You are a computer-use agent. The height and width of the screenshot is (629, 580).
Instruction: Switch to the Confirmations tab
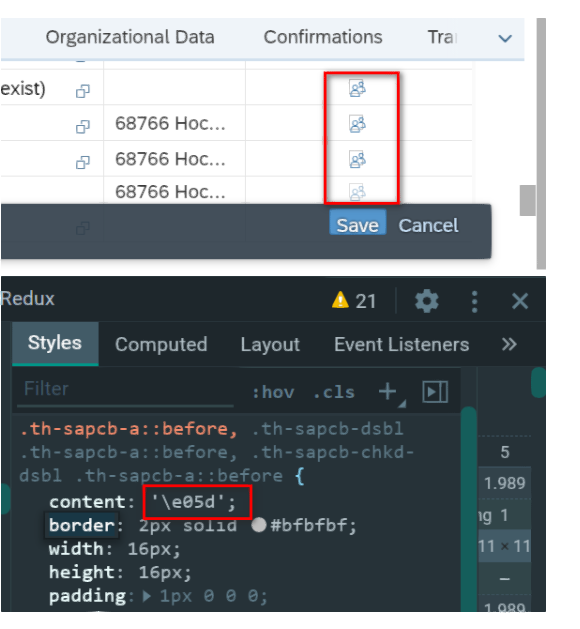coord(323,37)
